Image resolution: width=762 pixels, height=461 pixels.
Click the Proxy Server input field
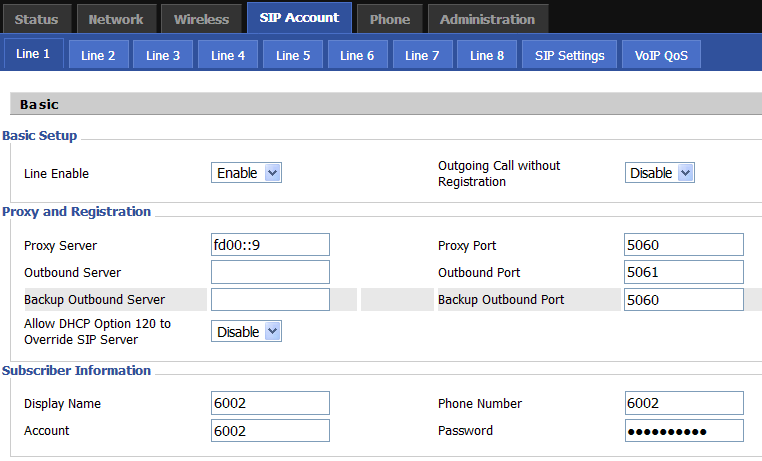click(x=270, y=245)
